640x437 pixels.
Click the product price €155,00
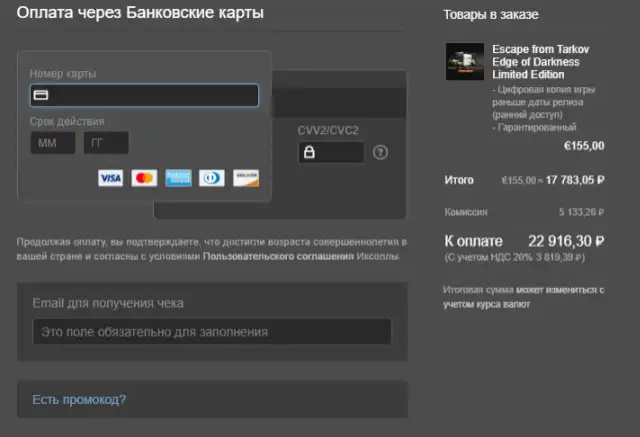tap(584, 146)
